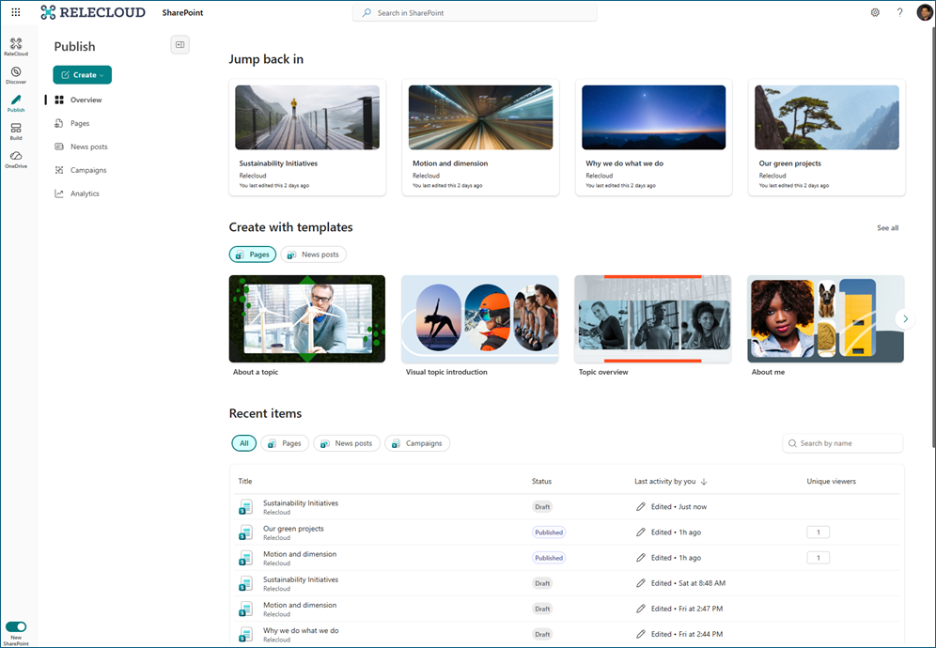Open the Discover app in left rail
Image resolution: width=936 pixels, height=648 pixels.
[x=16, y=74]
